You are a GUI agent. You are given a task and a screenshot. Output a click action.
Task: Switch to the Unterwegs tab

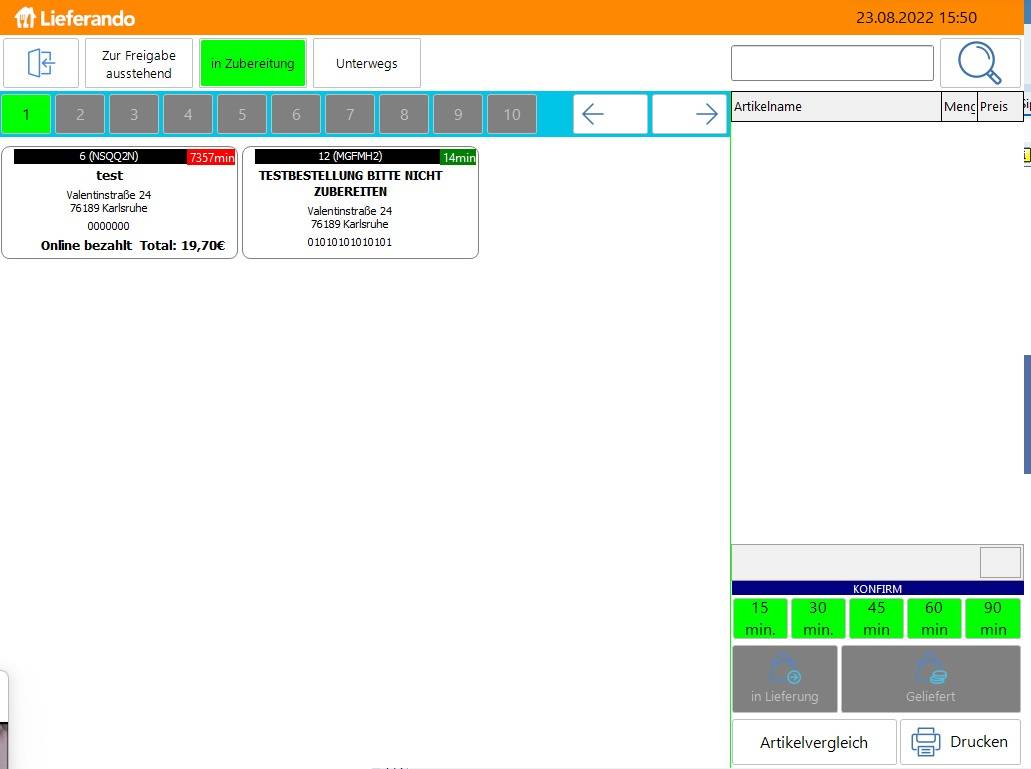(x=366, y=64)
